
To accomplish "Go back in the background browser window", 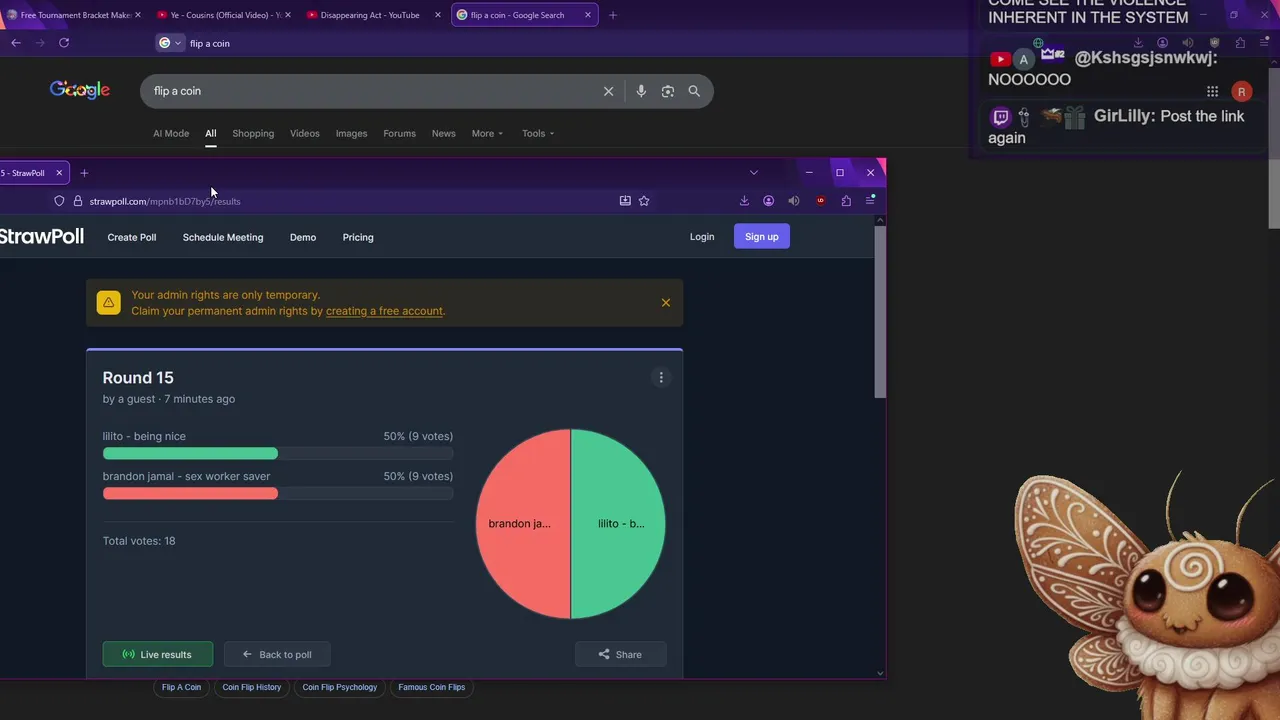I will click(16, 43).
